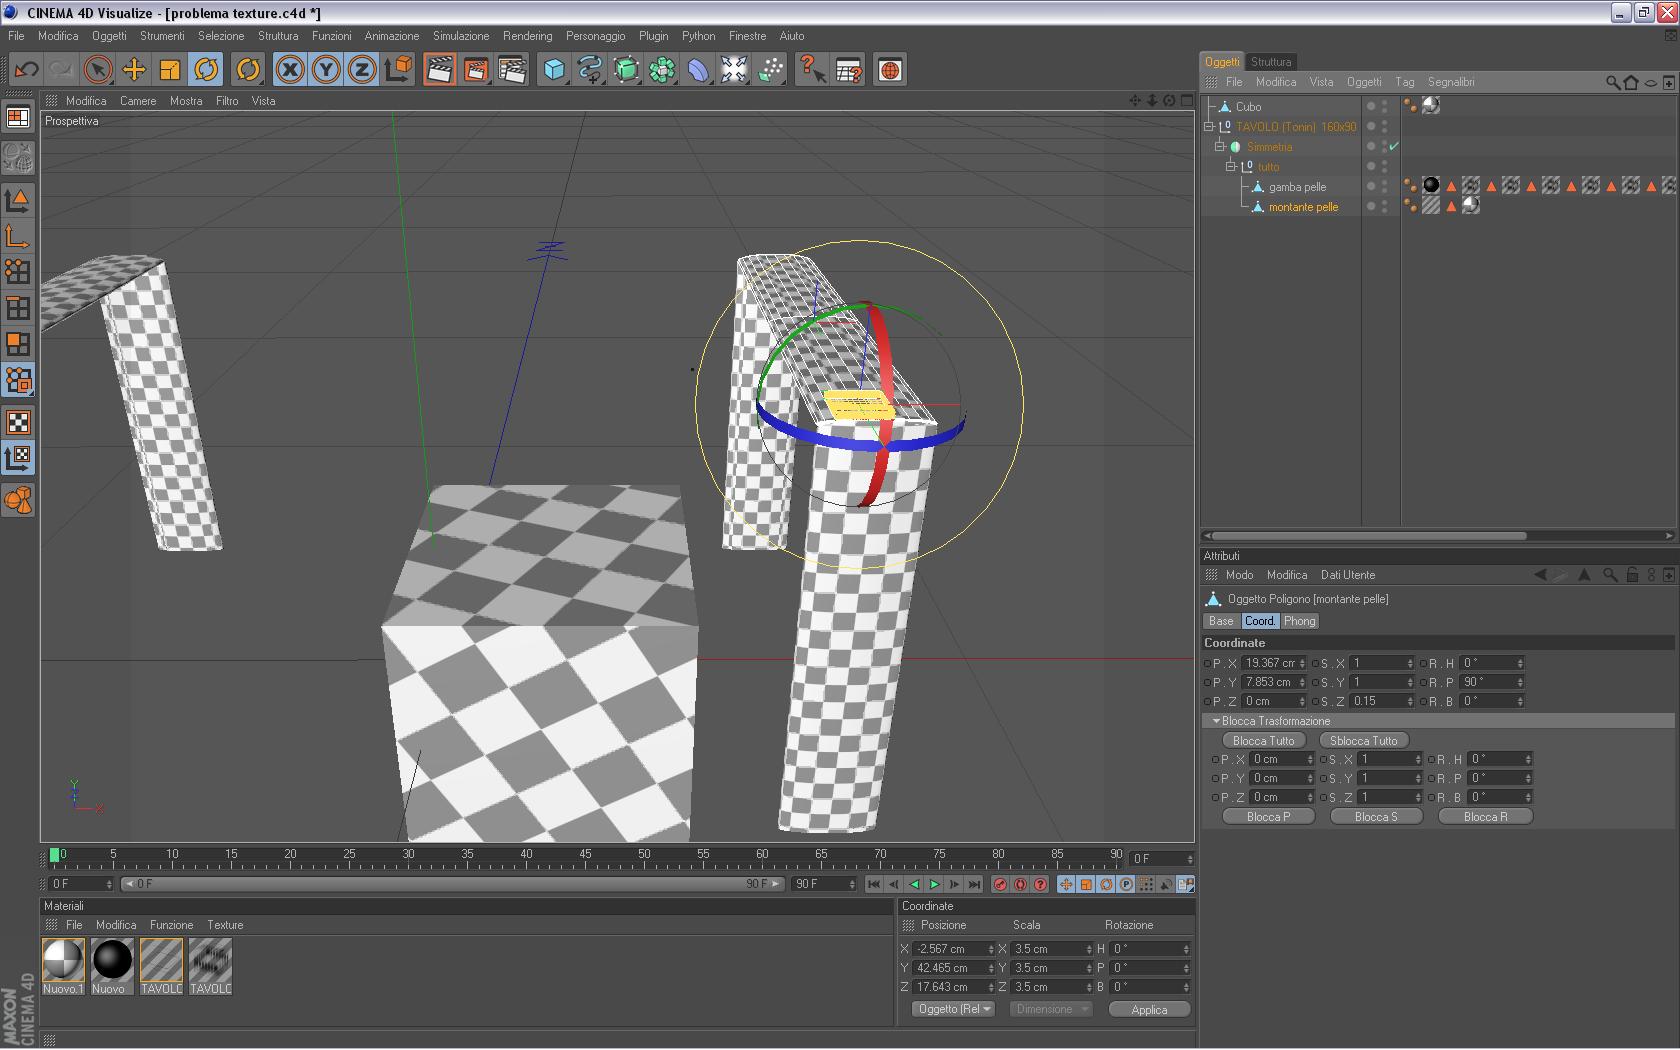Select the Rotate tool
The height and width of the screenshot is (1050, 1680).
pos(206,70)
